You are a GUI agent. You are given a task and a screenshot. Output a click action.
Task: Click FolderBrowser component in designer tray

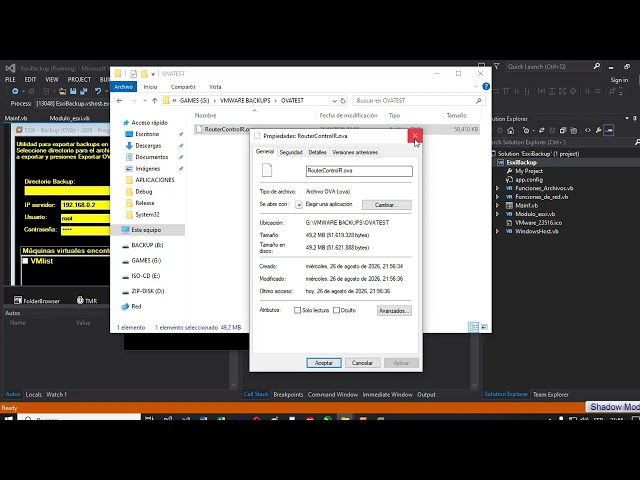37,300
